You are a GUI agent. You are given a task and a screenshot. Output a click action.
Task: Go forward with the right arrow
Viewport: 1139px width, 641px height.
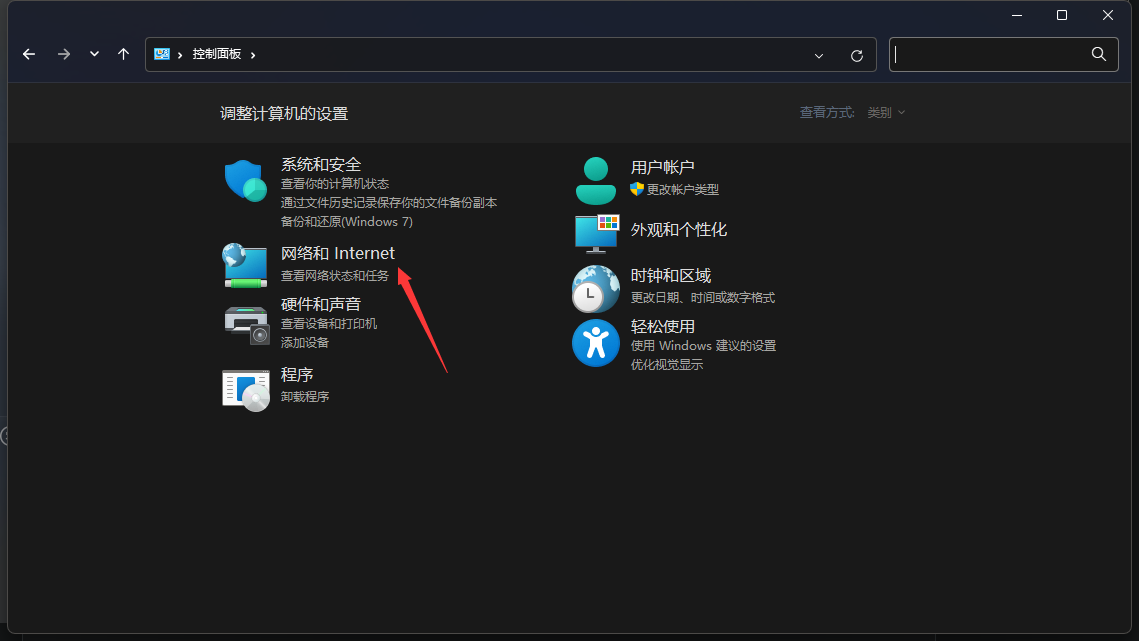pos(64,54)
